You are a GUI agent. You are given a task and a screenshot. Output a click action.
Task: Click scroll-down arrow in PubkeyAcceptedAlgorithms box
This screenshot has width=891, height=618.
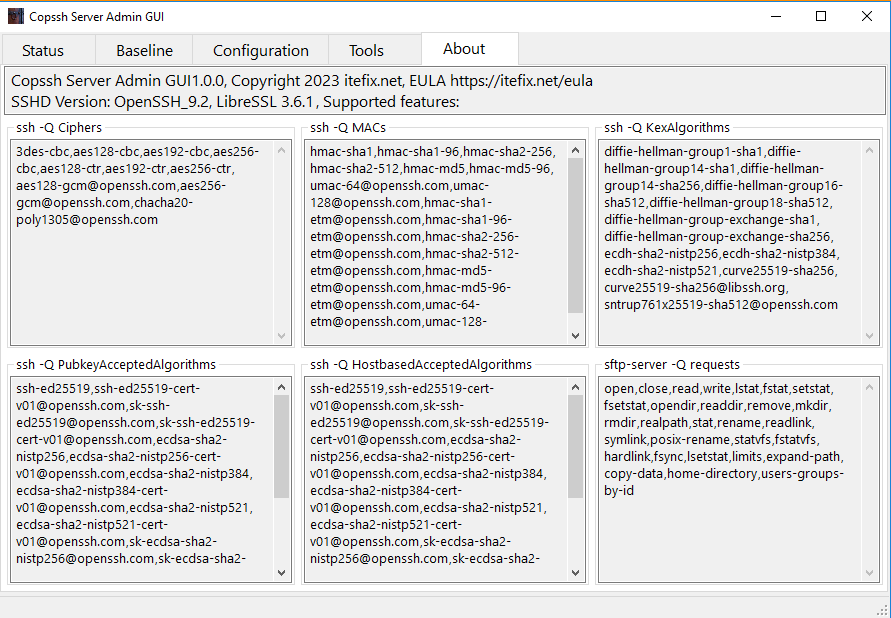pos(282,573)
